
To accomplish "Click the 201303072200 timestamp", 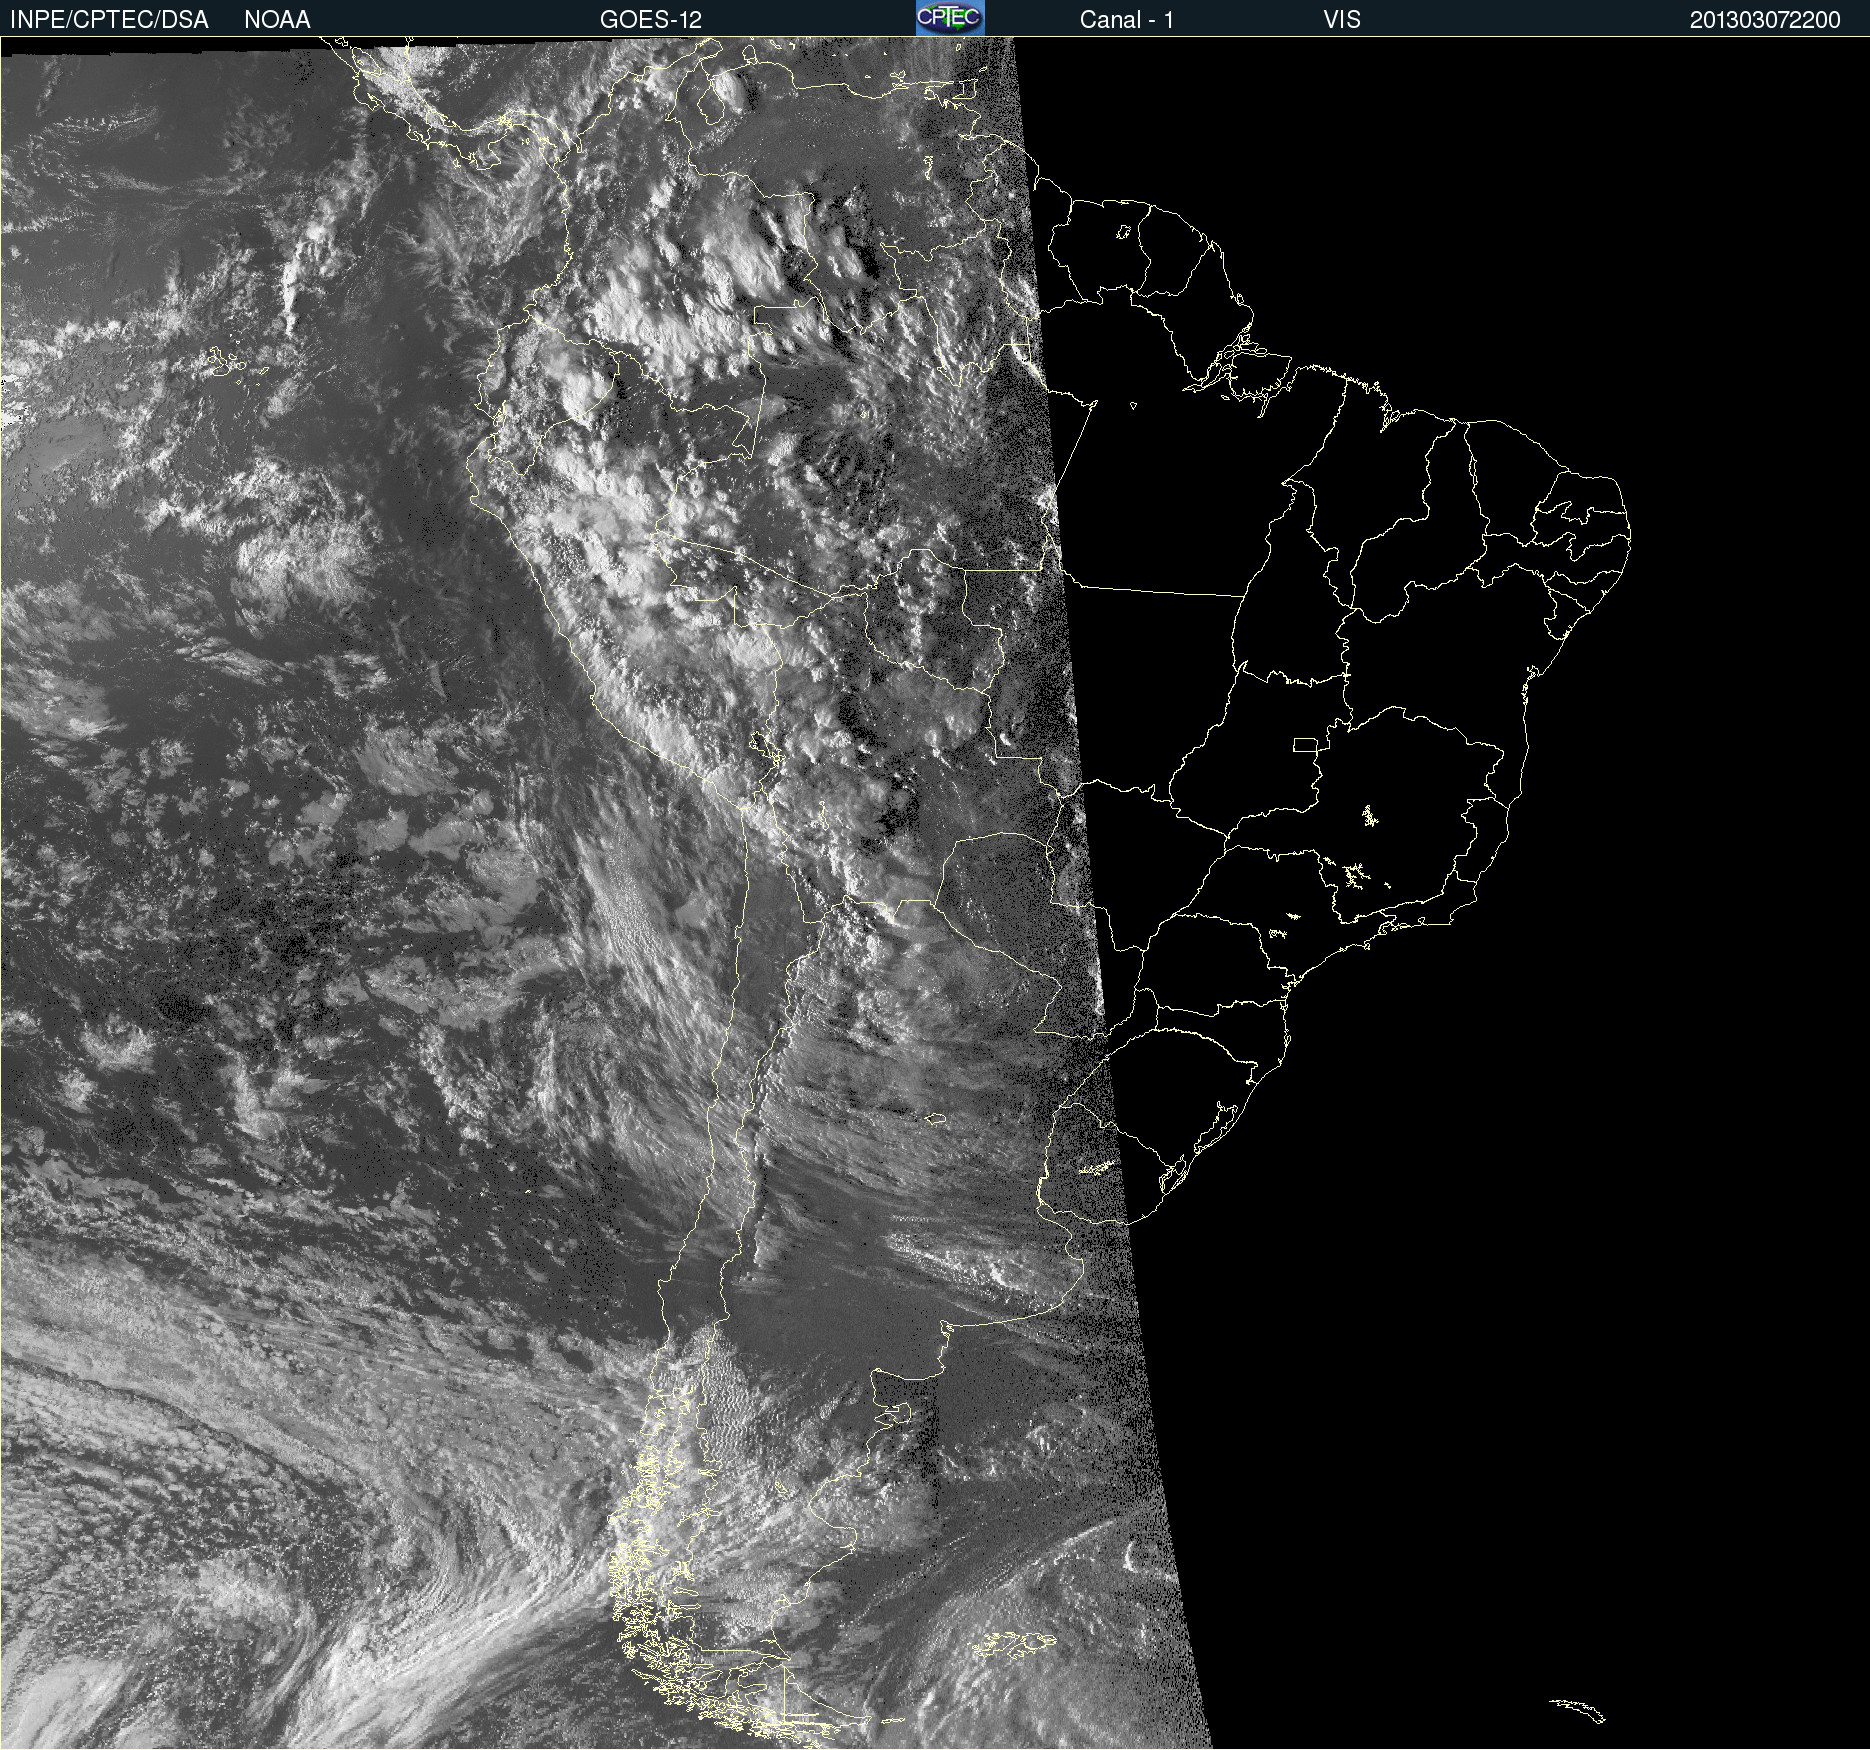I will pos(1765,20).
